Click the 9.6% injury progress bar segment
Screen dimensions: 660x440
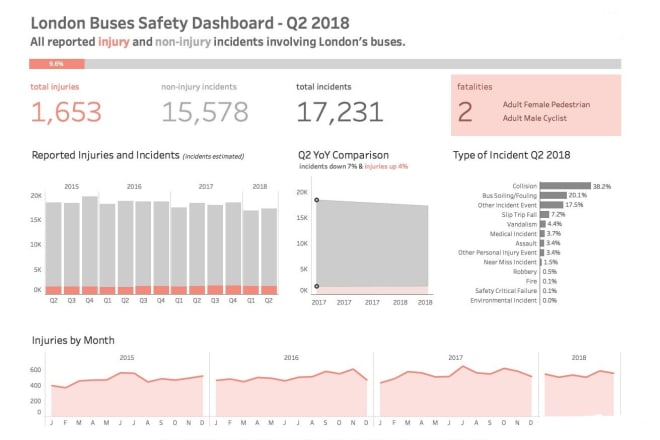tap(57, 64)
